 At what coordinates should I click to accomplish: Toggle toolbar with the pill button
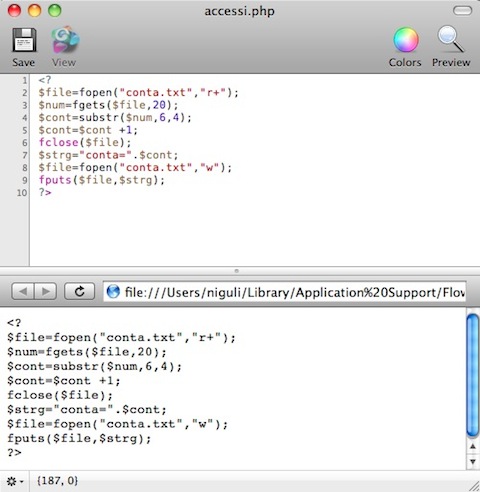(x=462, y=11)
